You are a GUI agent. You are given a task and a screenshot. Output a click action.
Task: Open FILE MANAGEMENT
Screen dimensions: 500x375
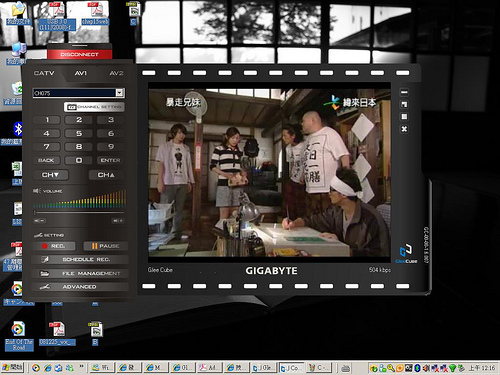point(80,274)
